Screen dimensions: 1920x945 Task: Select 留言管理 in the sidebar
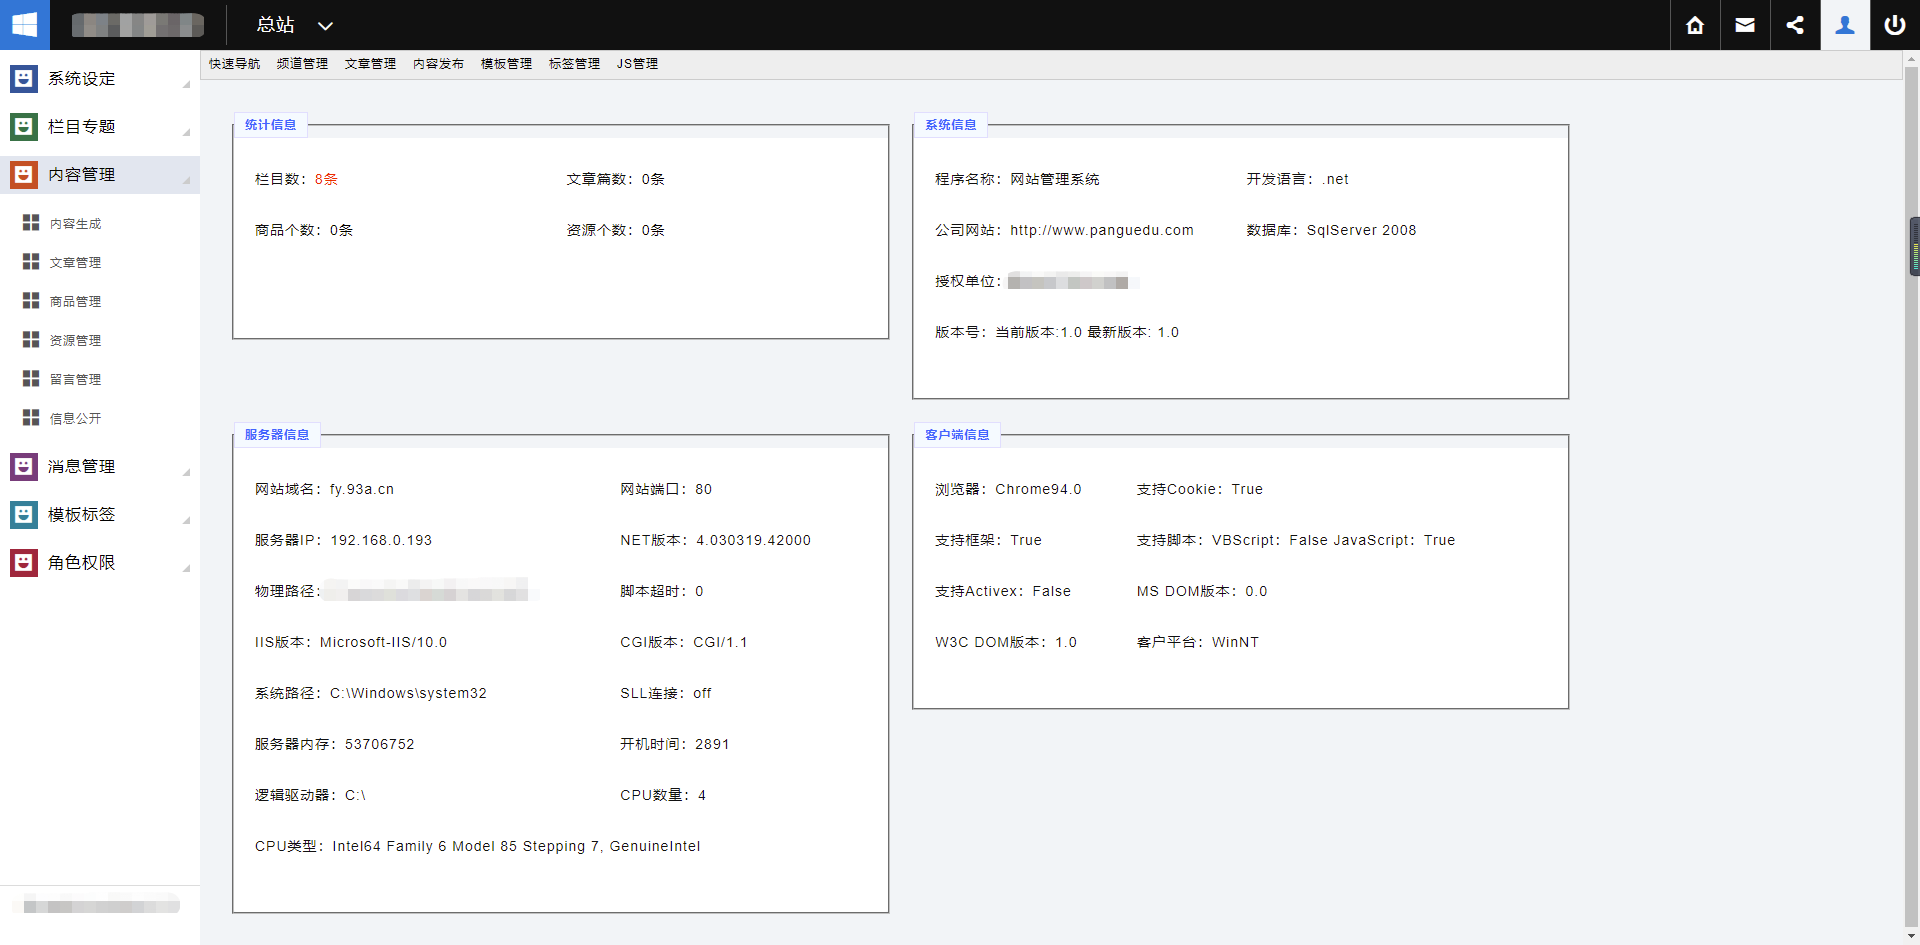pyautogui.click(x=76, y=380)
